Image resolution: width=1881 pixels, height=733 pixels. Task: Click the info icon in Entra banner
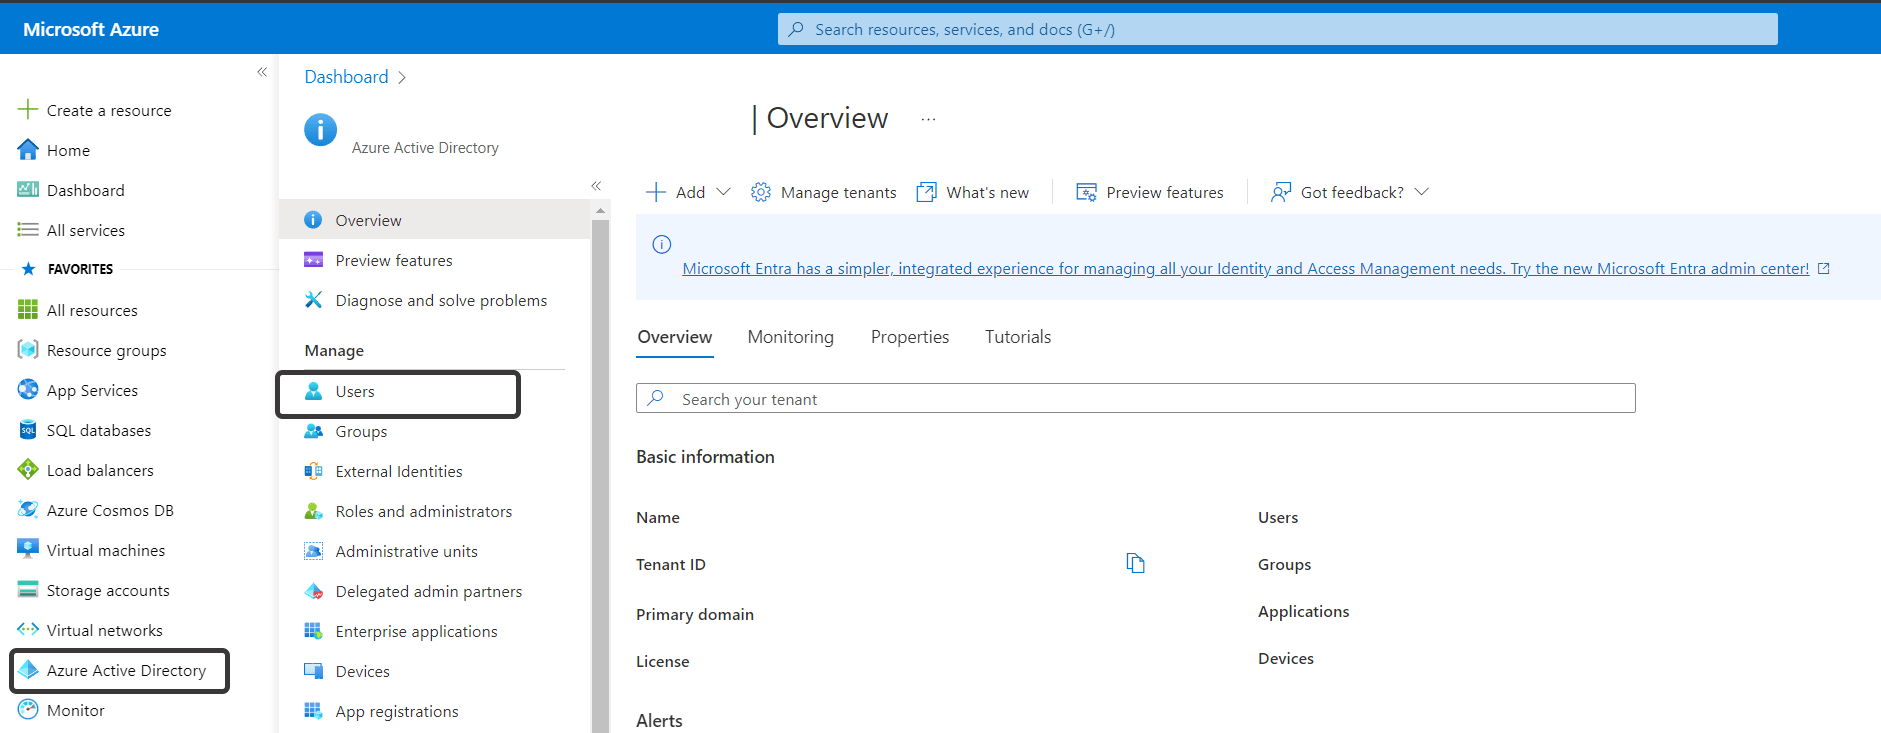661,244
